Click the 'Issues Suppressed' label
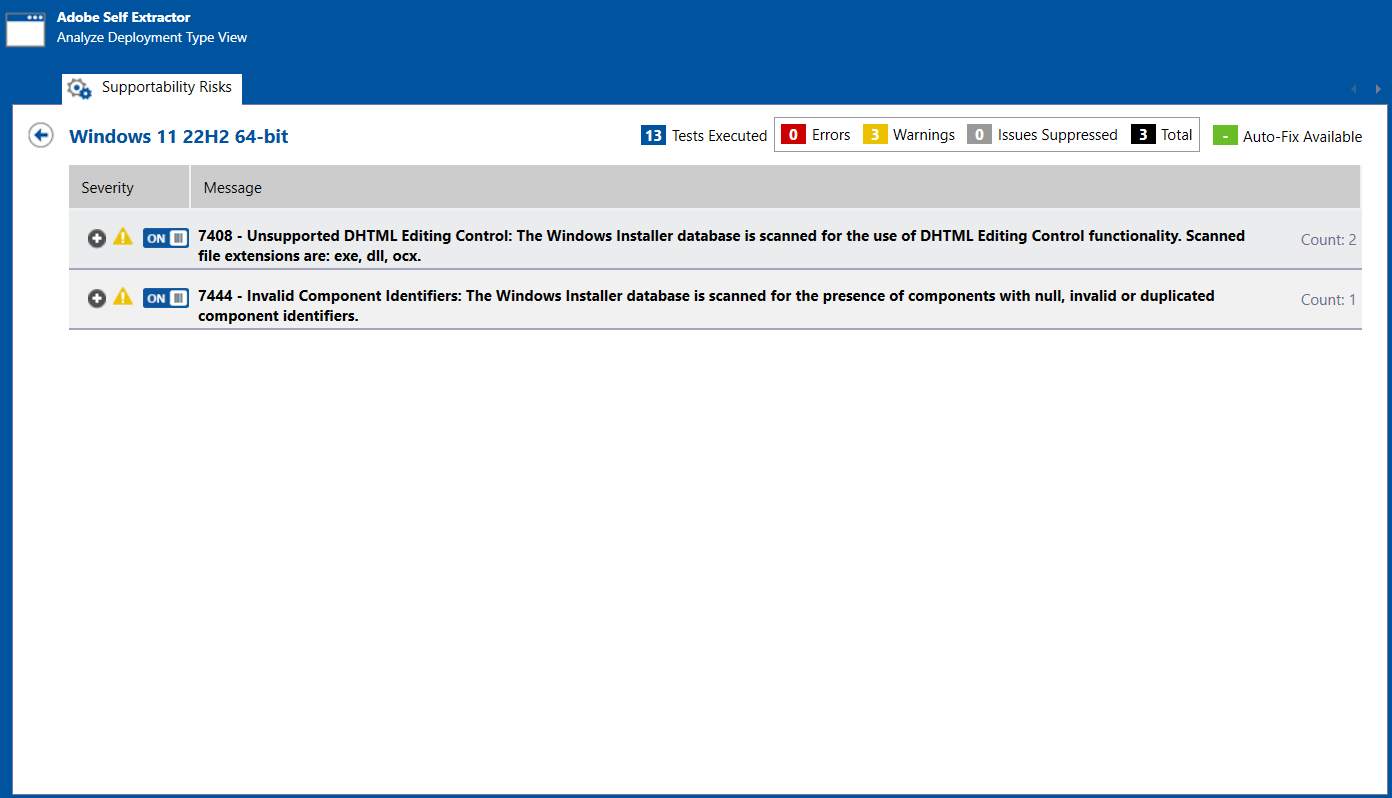 (1057, 135)
